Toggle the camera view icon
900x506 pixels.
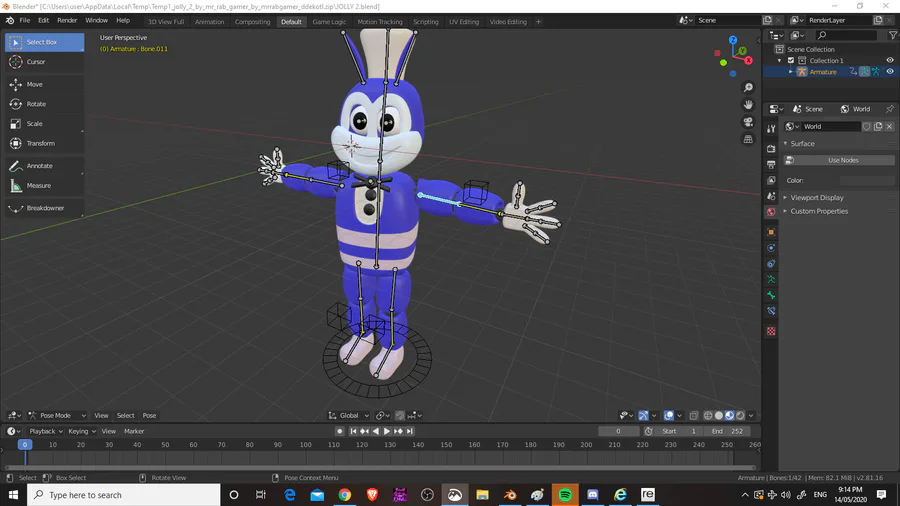[x=748, y=122]
